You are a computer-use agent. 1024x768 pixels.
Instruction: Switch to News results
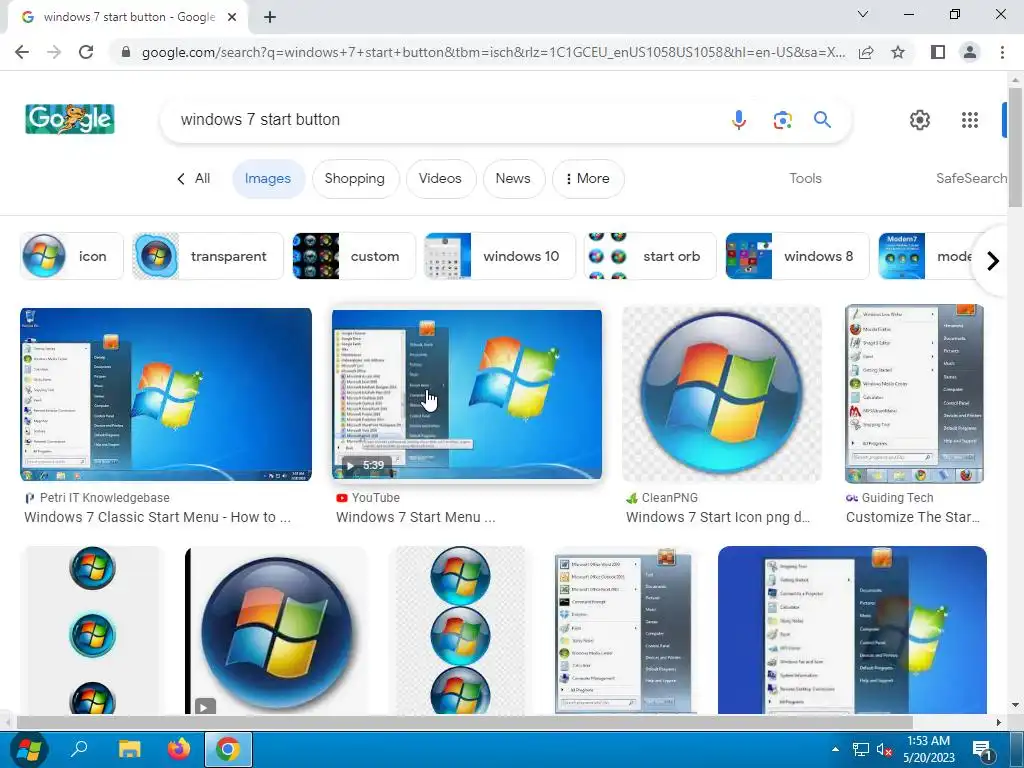pos(513,178)
